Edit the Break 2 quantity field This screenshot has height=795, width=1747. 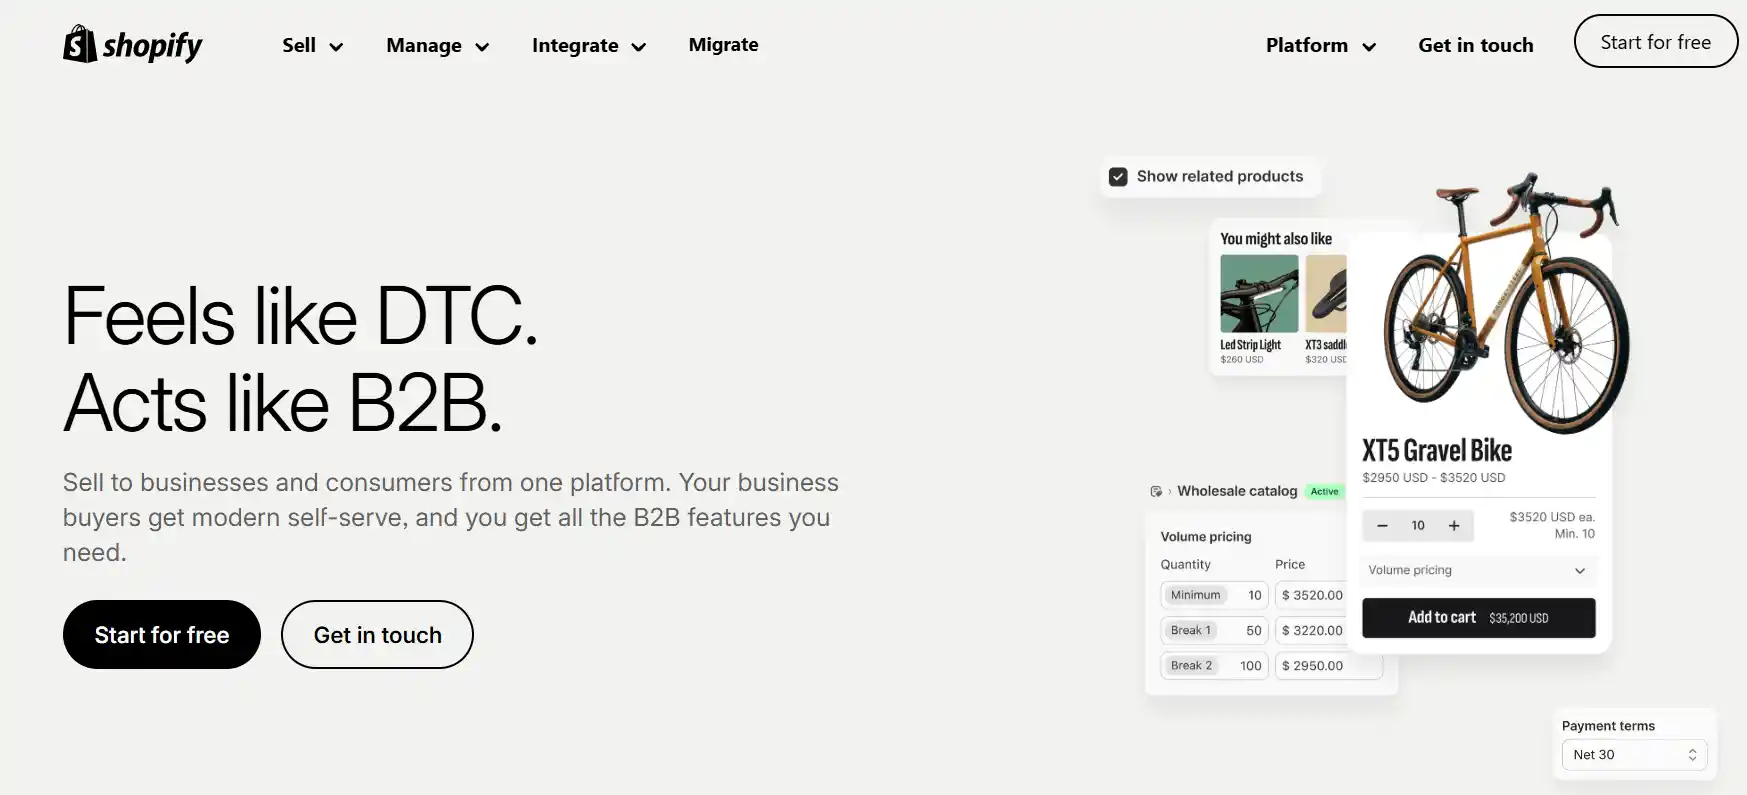(1214, 666)
